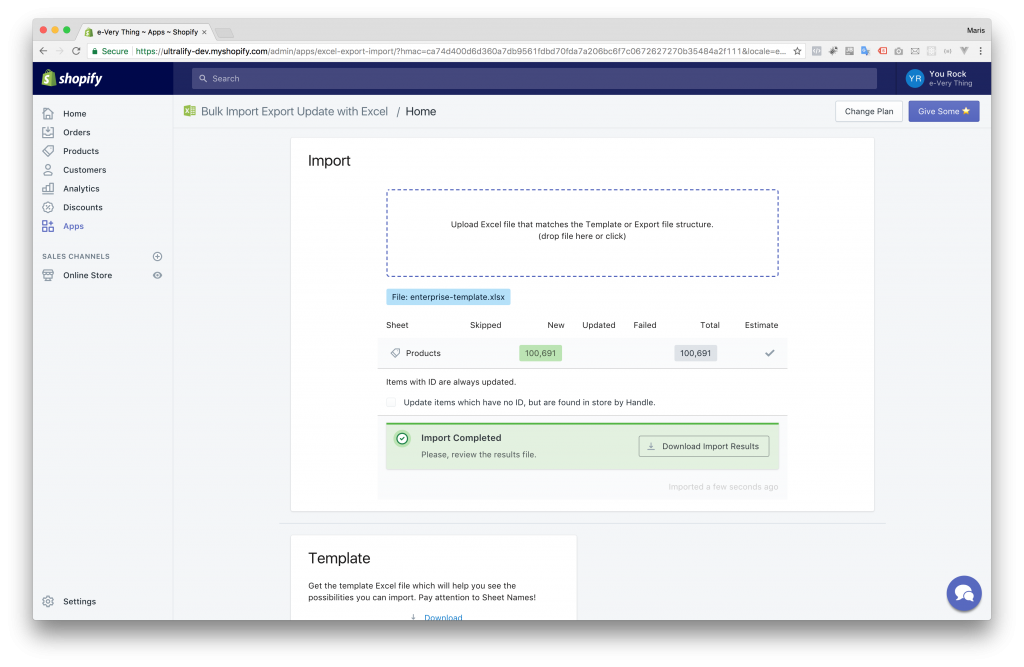The image size is (1024, 667).
Task: Click the Products tag icon in sheet row
Action: click(x=395, y=353)
